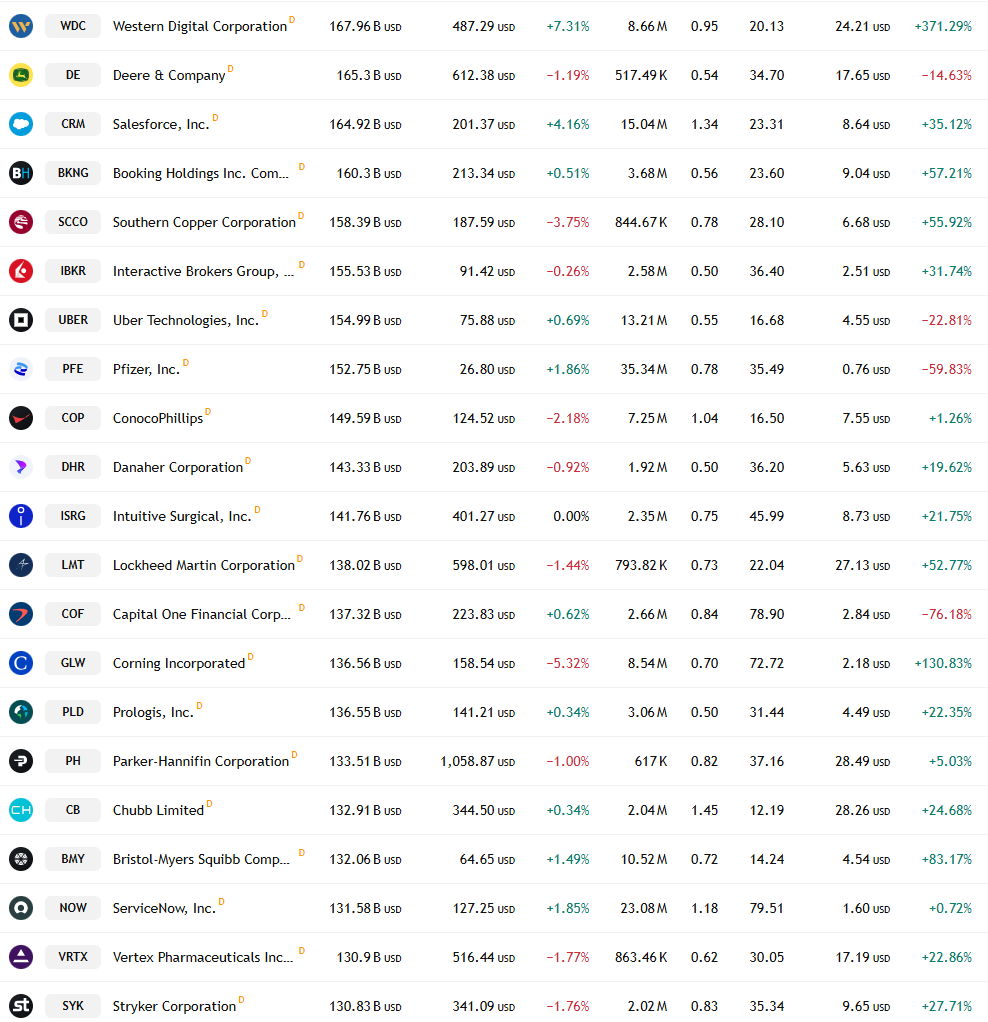Select the BKNG ticker badge
The height and width of the screenshot is (1022, 988).
73,173
